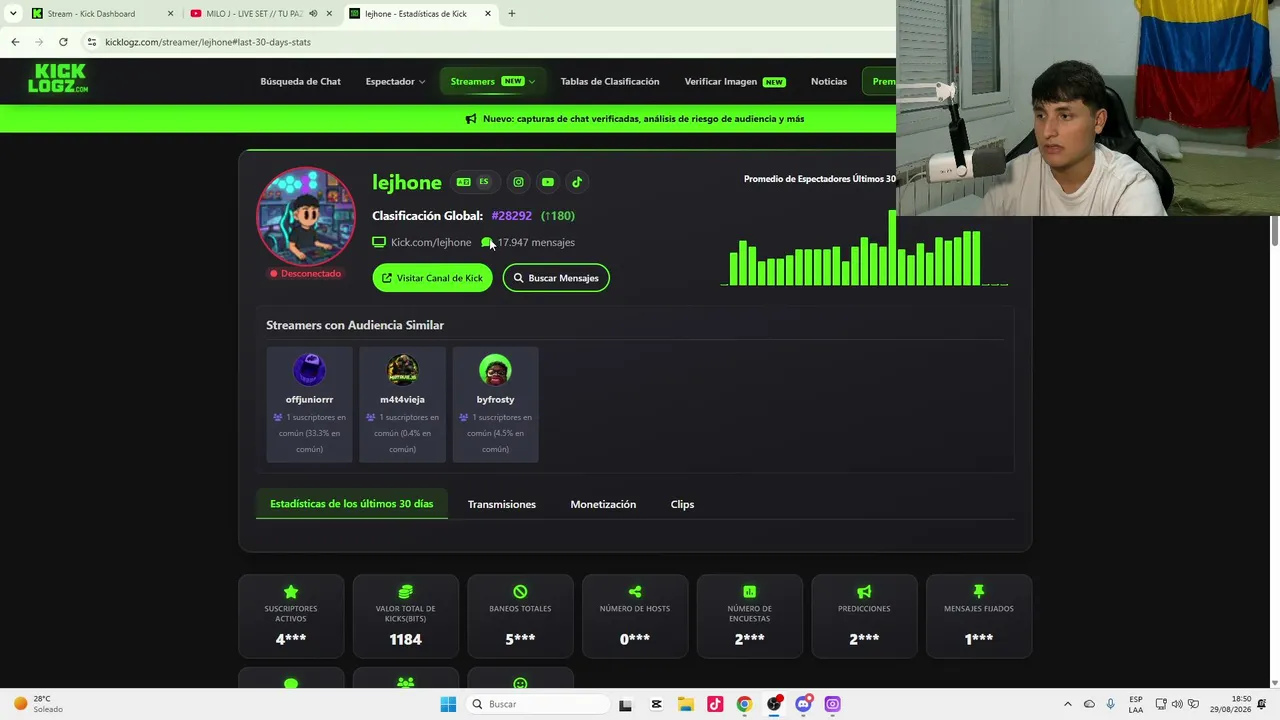Screen dimensions: 1280x720
Task: Open lejhone's YouTube channel icon
Action: (547, 182)
